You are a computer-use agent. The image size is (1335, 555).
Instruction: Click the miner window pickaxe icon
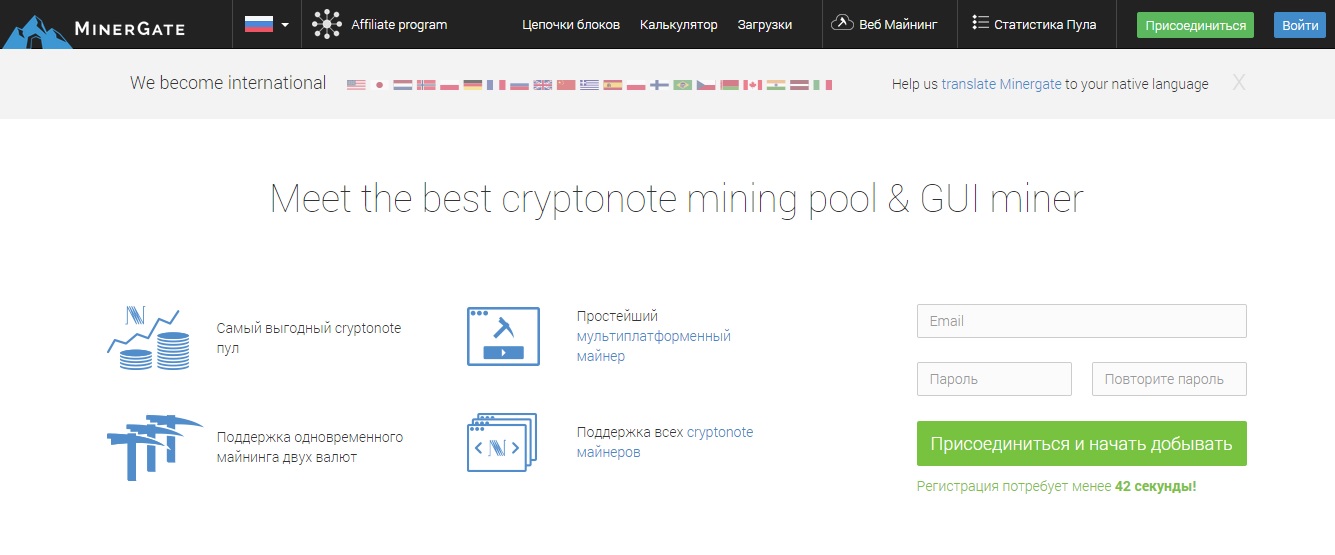pos(503,336)
